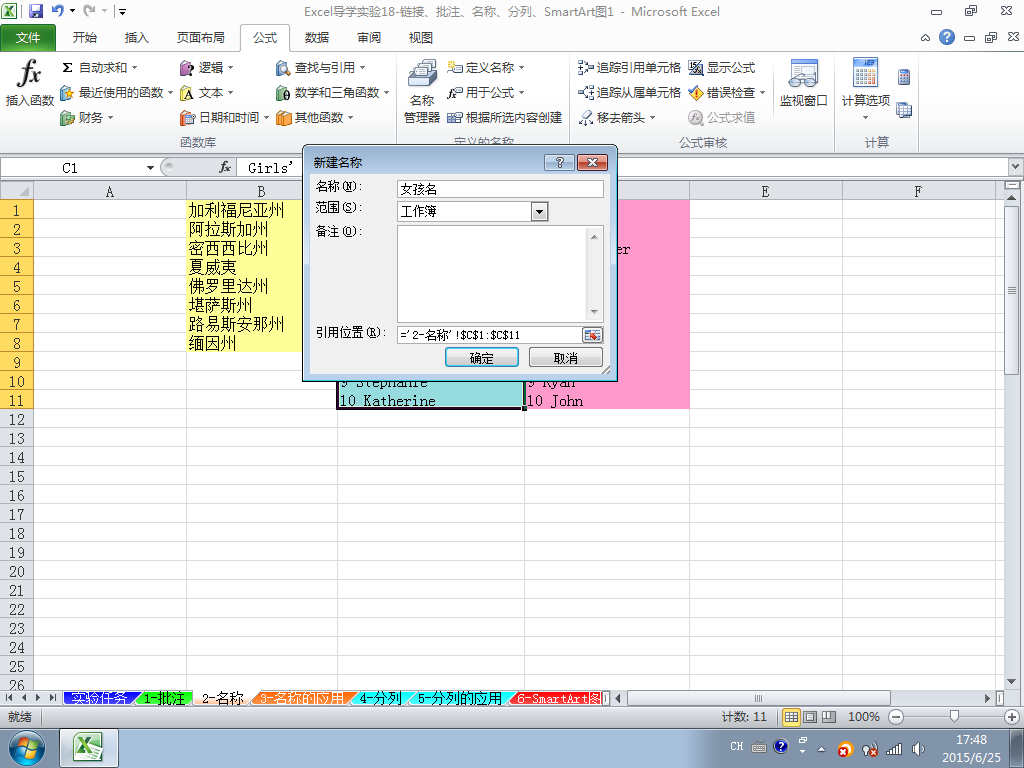Screen dimensions: 1024x768
Task: Click Trace Dependents (追踪从属单元格)
Action: [629, 93]
